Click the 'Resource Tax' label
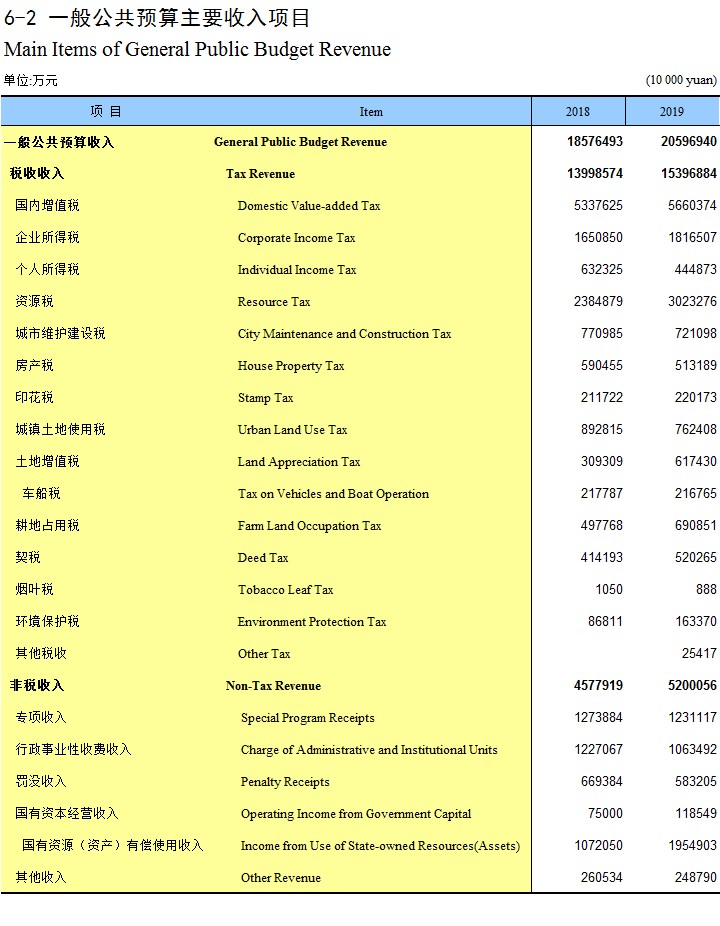 (274, 302)
